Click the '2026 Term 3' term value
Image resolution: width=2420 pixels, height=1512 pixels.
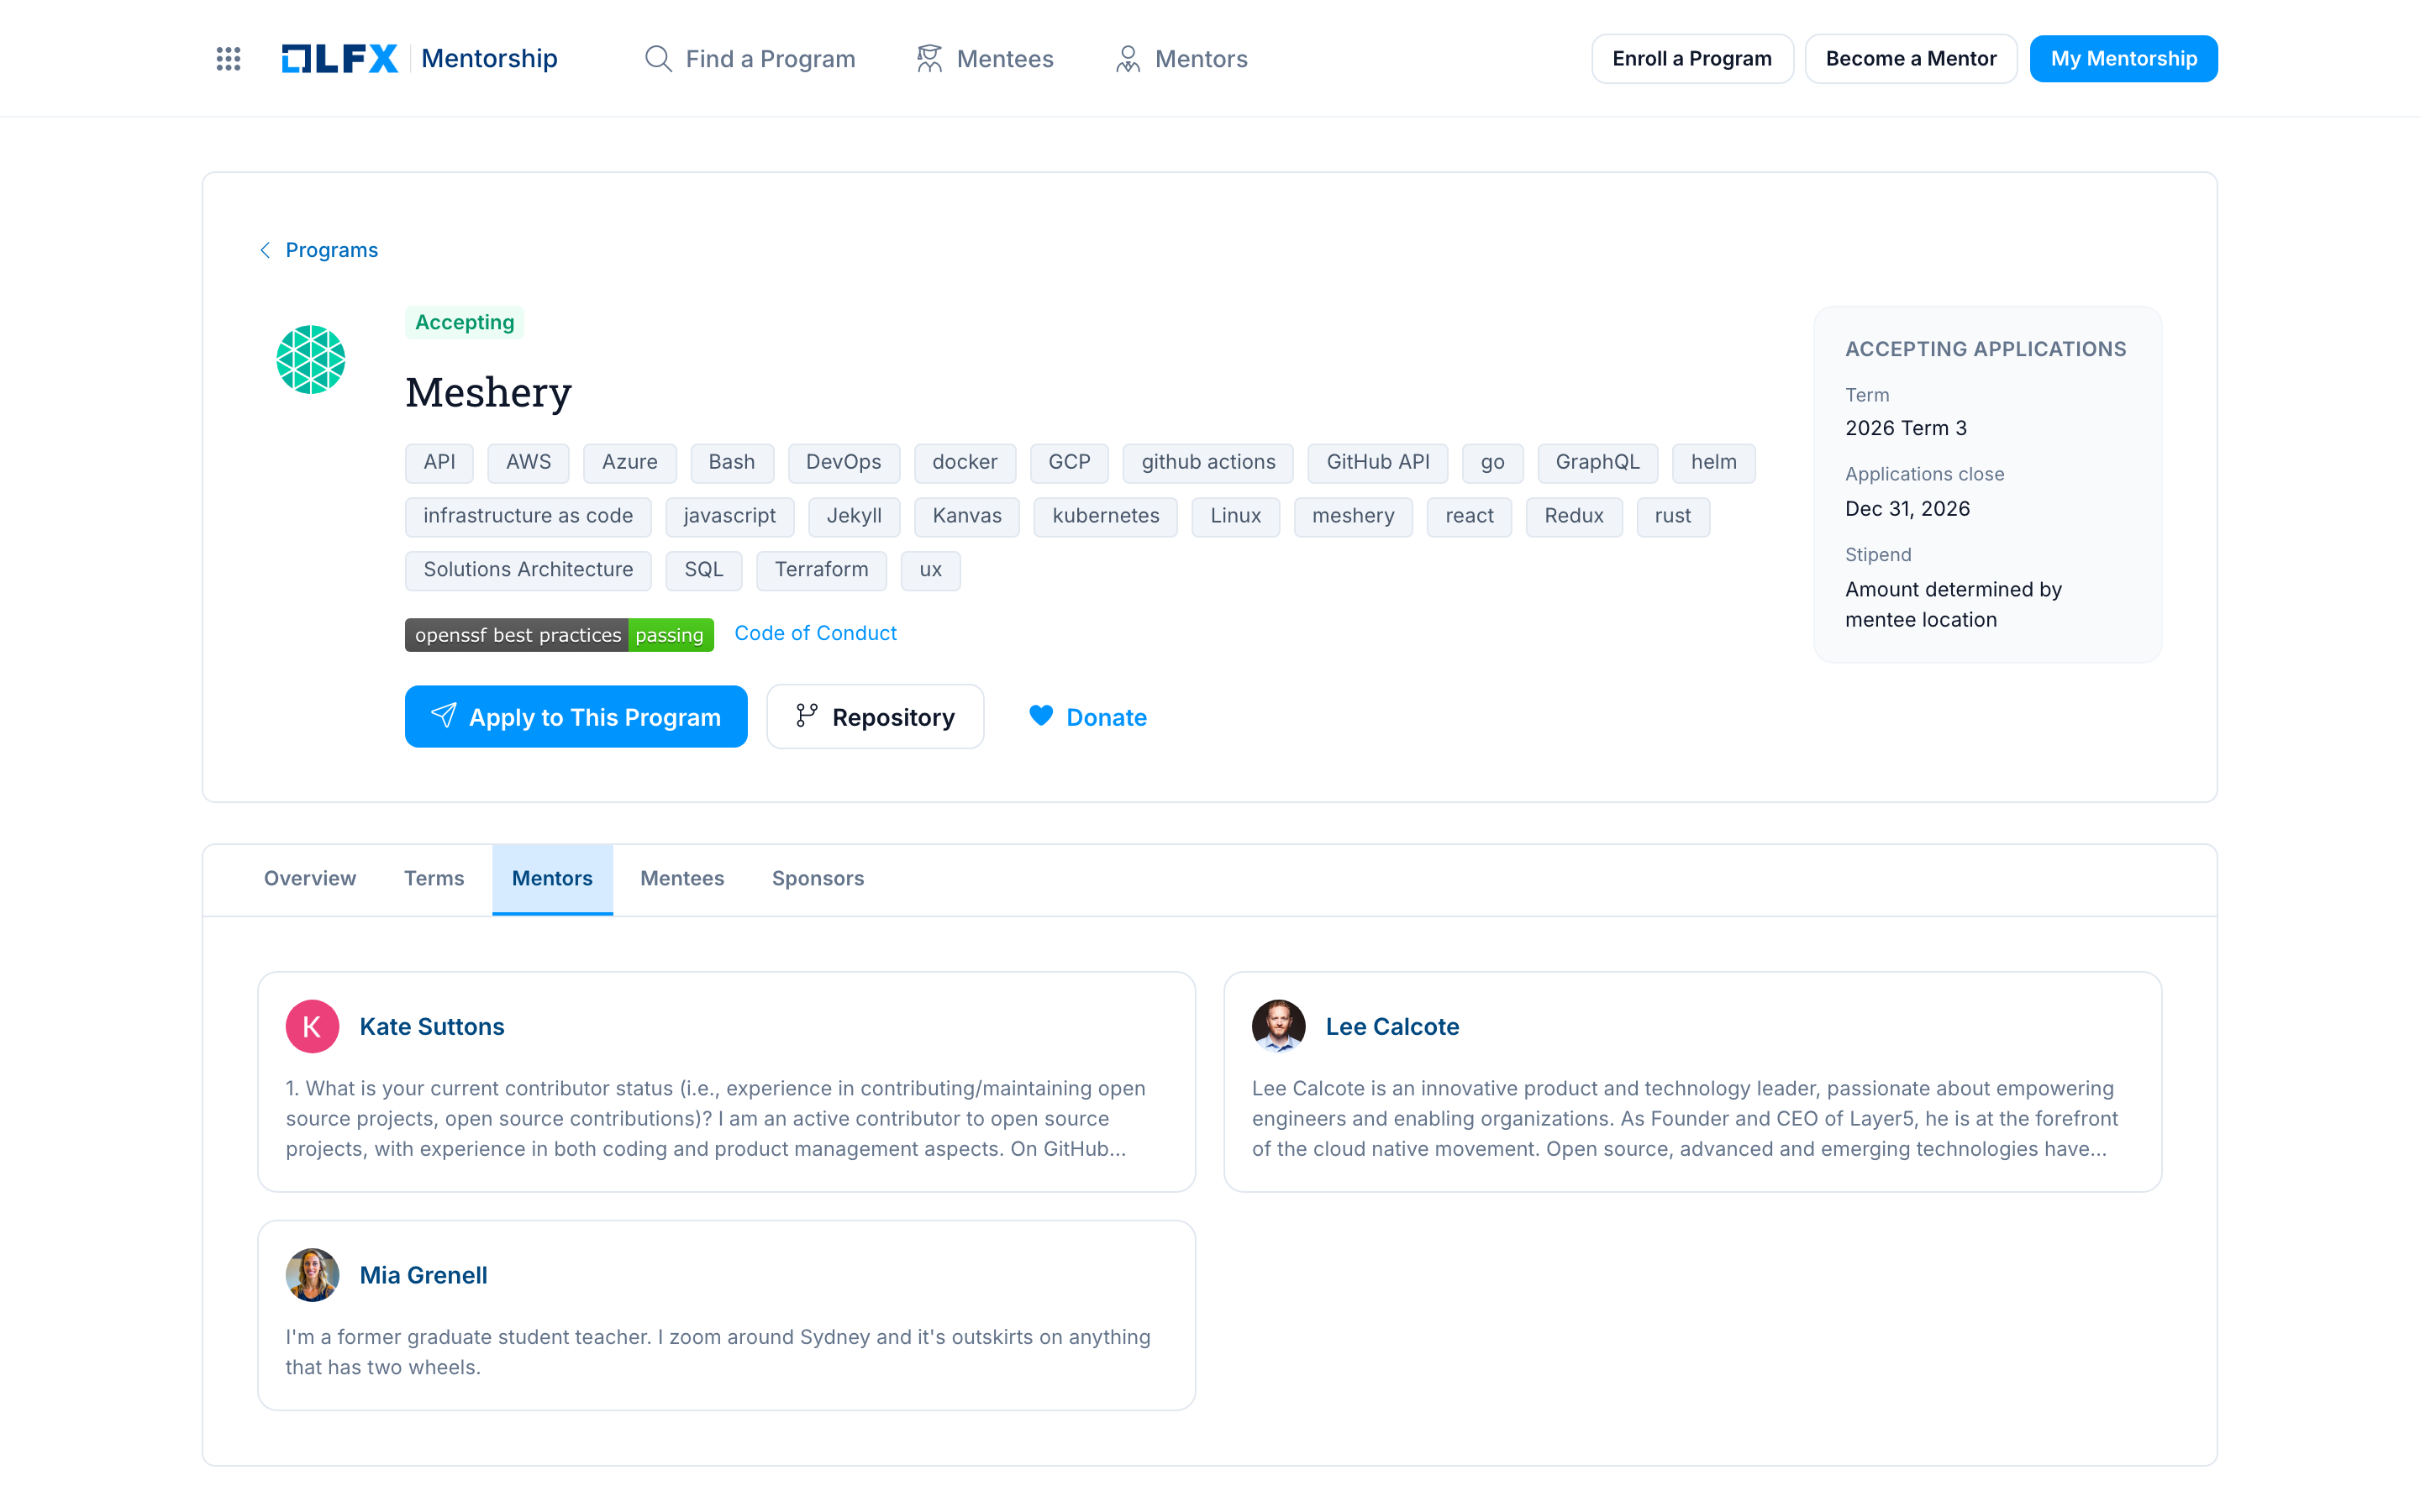point(1905,428)
